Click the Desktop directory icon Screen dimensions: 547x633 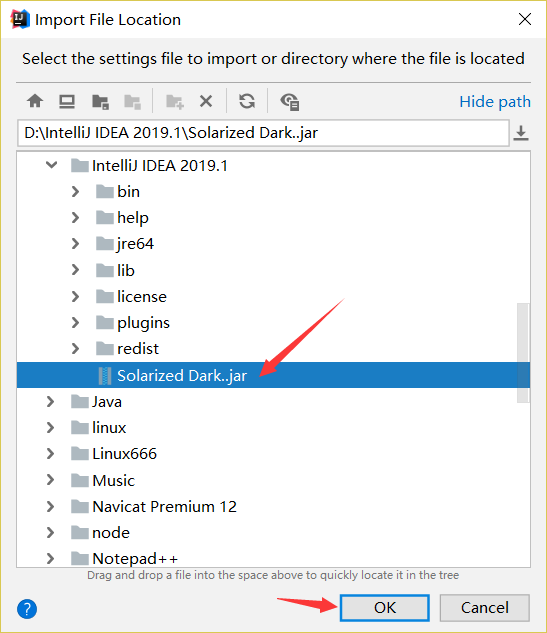click(x=67, y=101)
